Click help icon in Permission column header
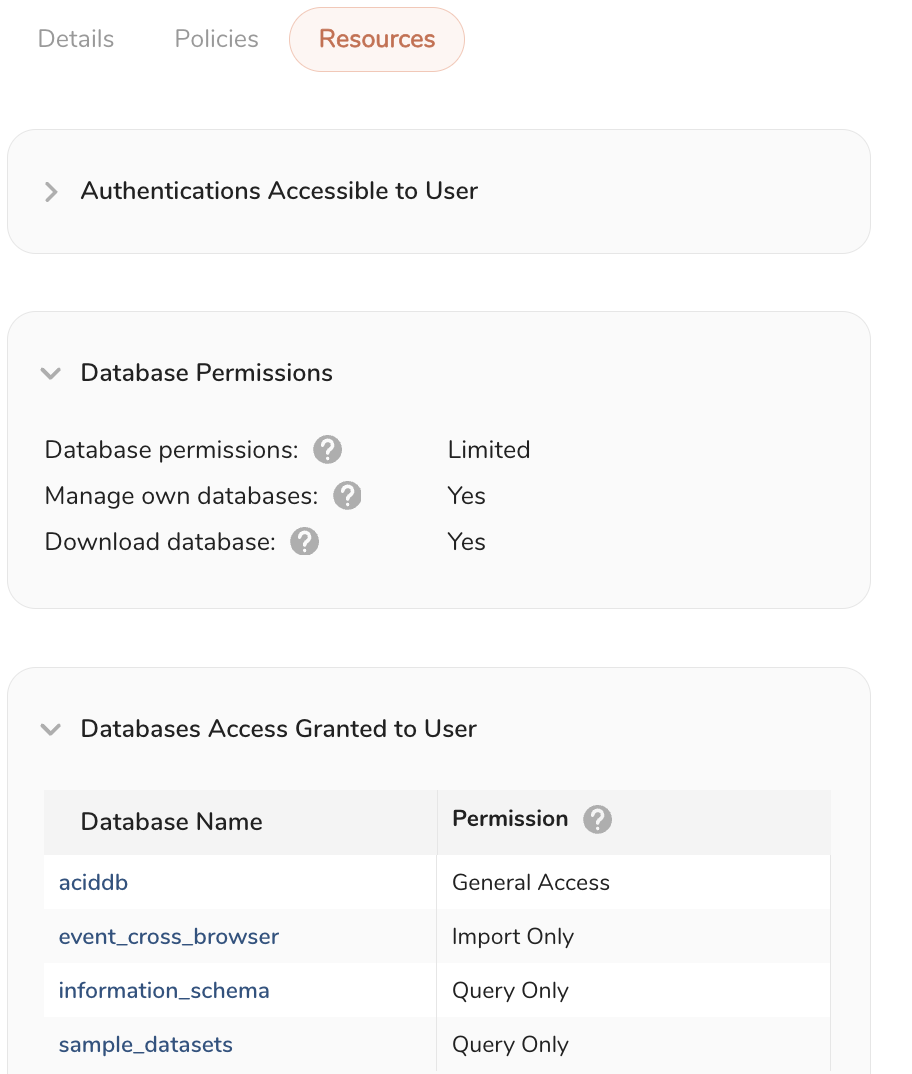 (597, 820)
